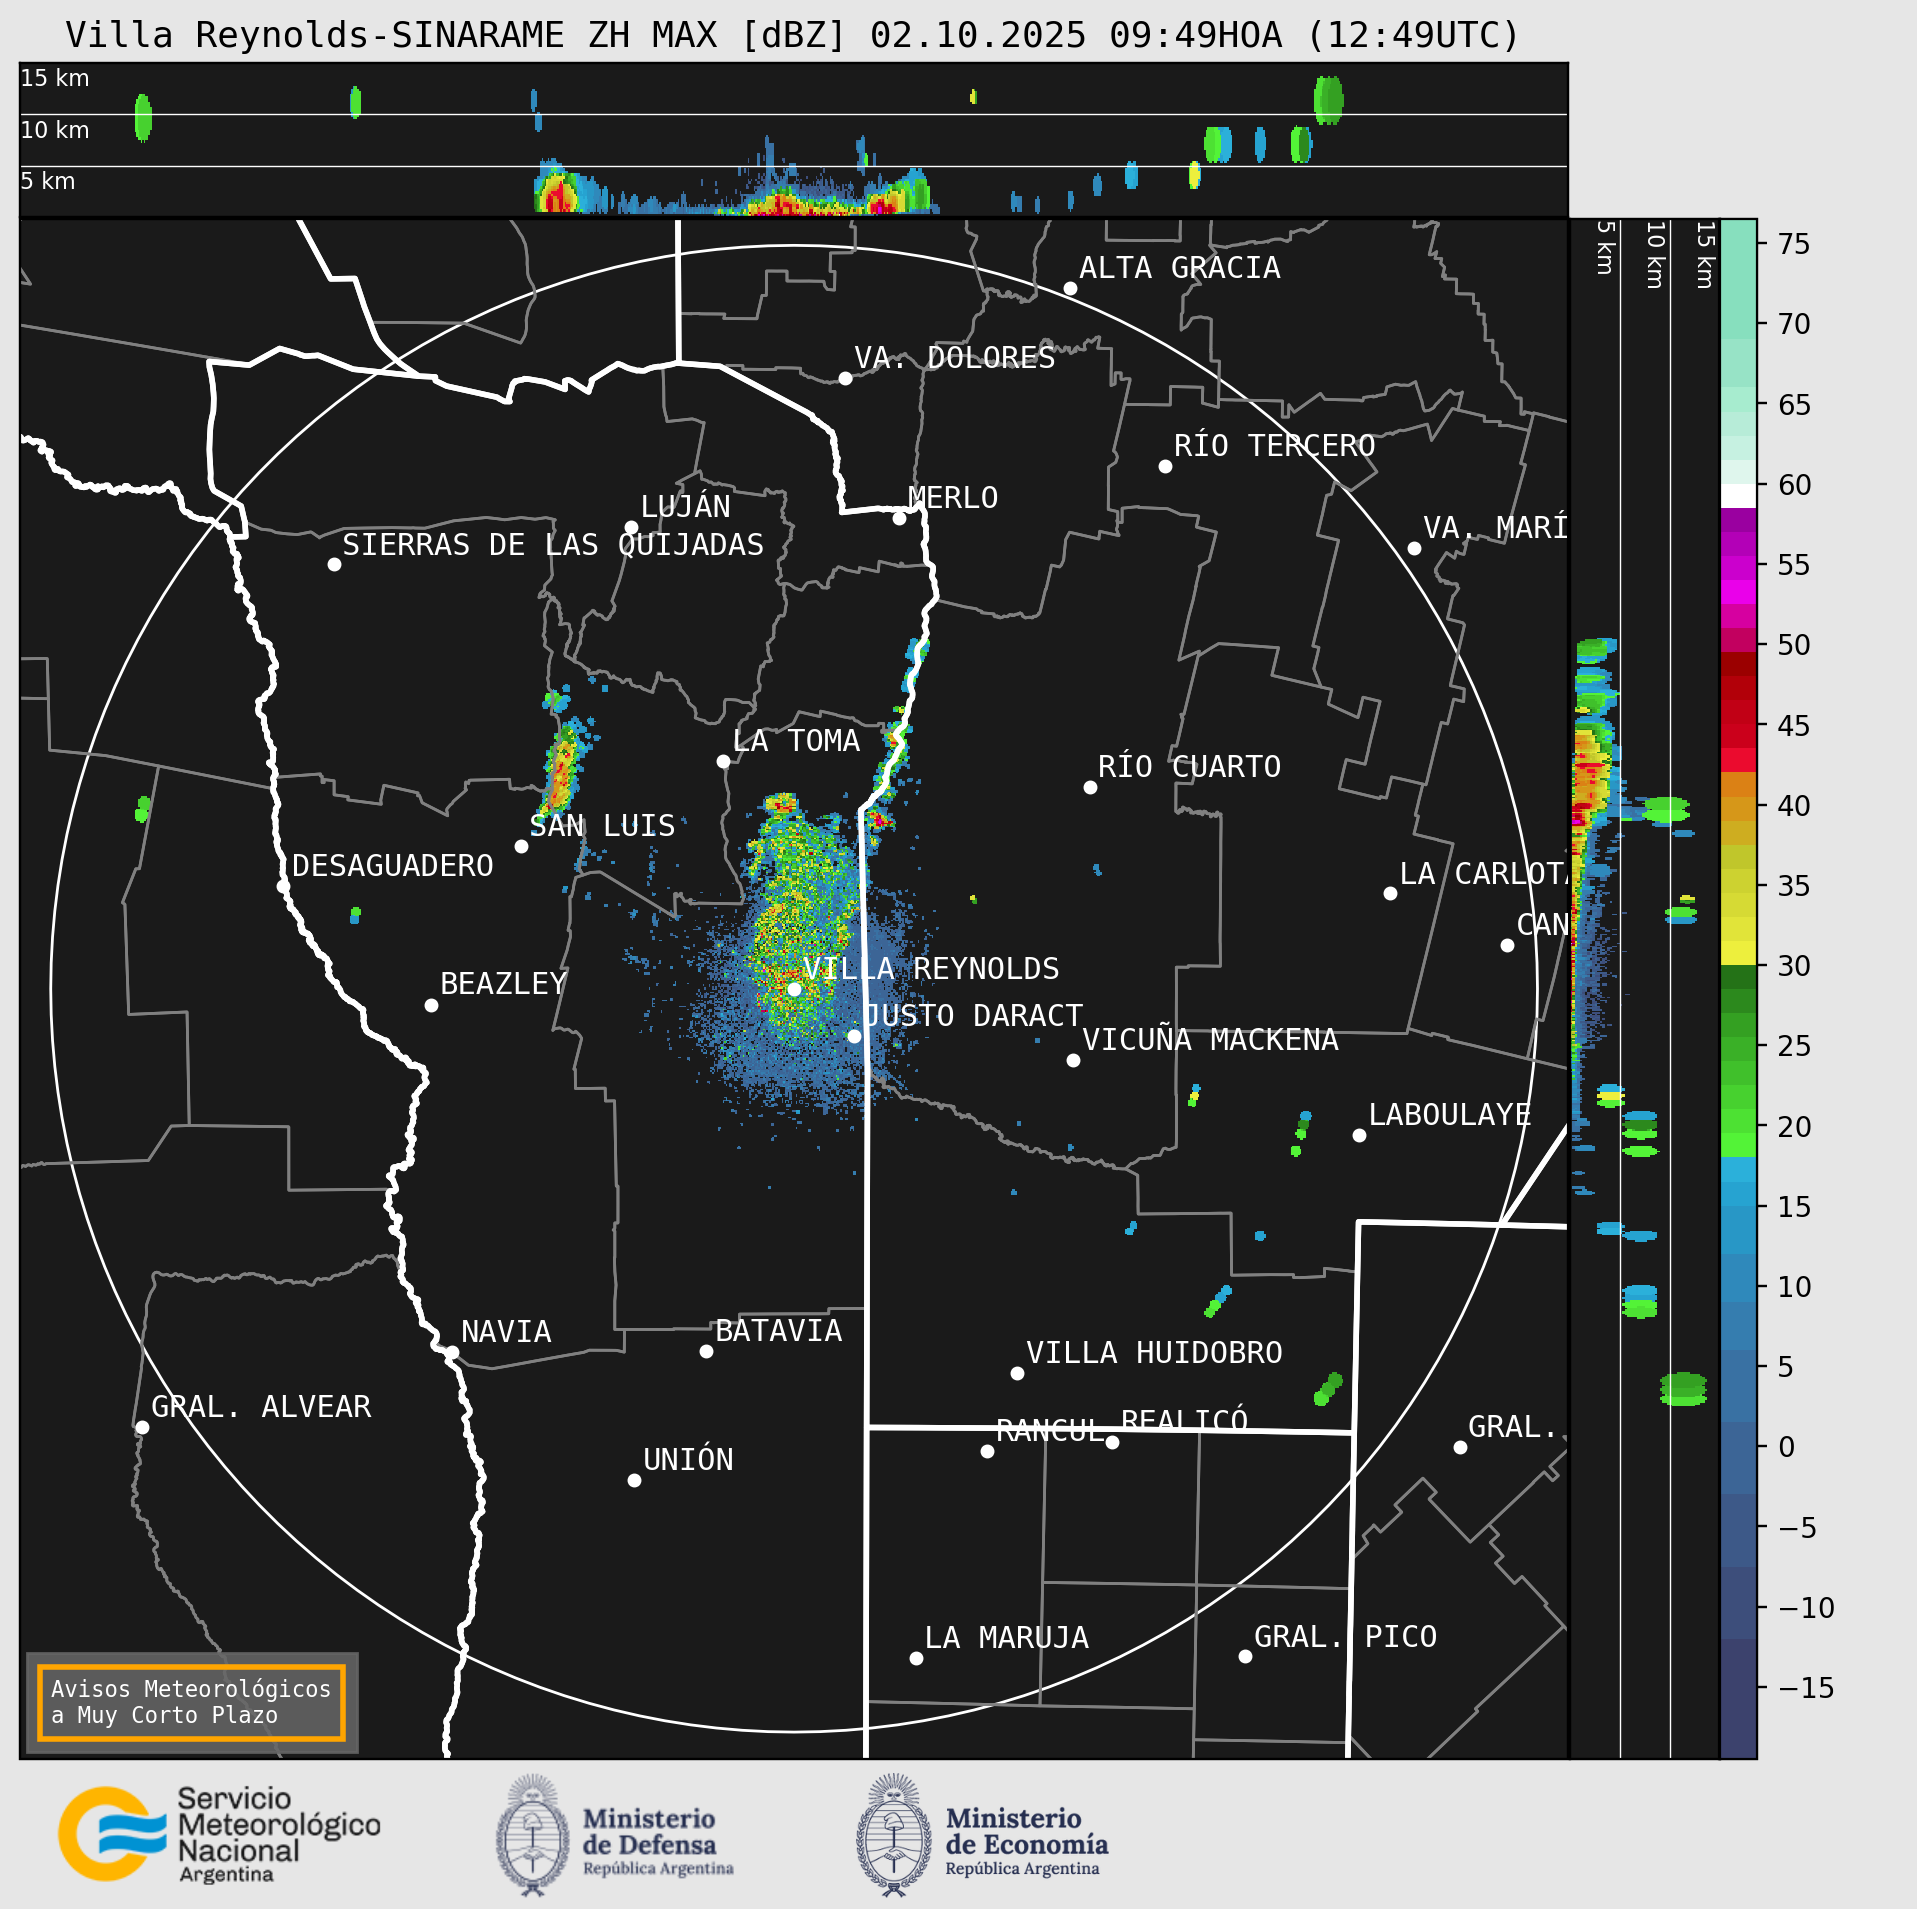Click the Beazley city dot
1917x1909 pixels.
tap(431, 1005)
